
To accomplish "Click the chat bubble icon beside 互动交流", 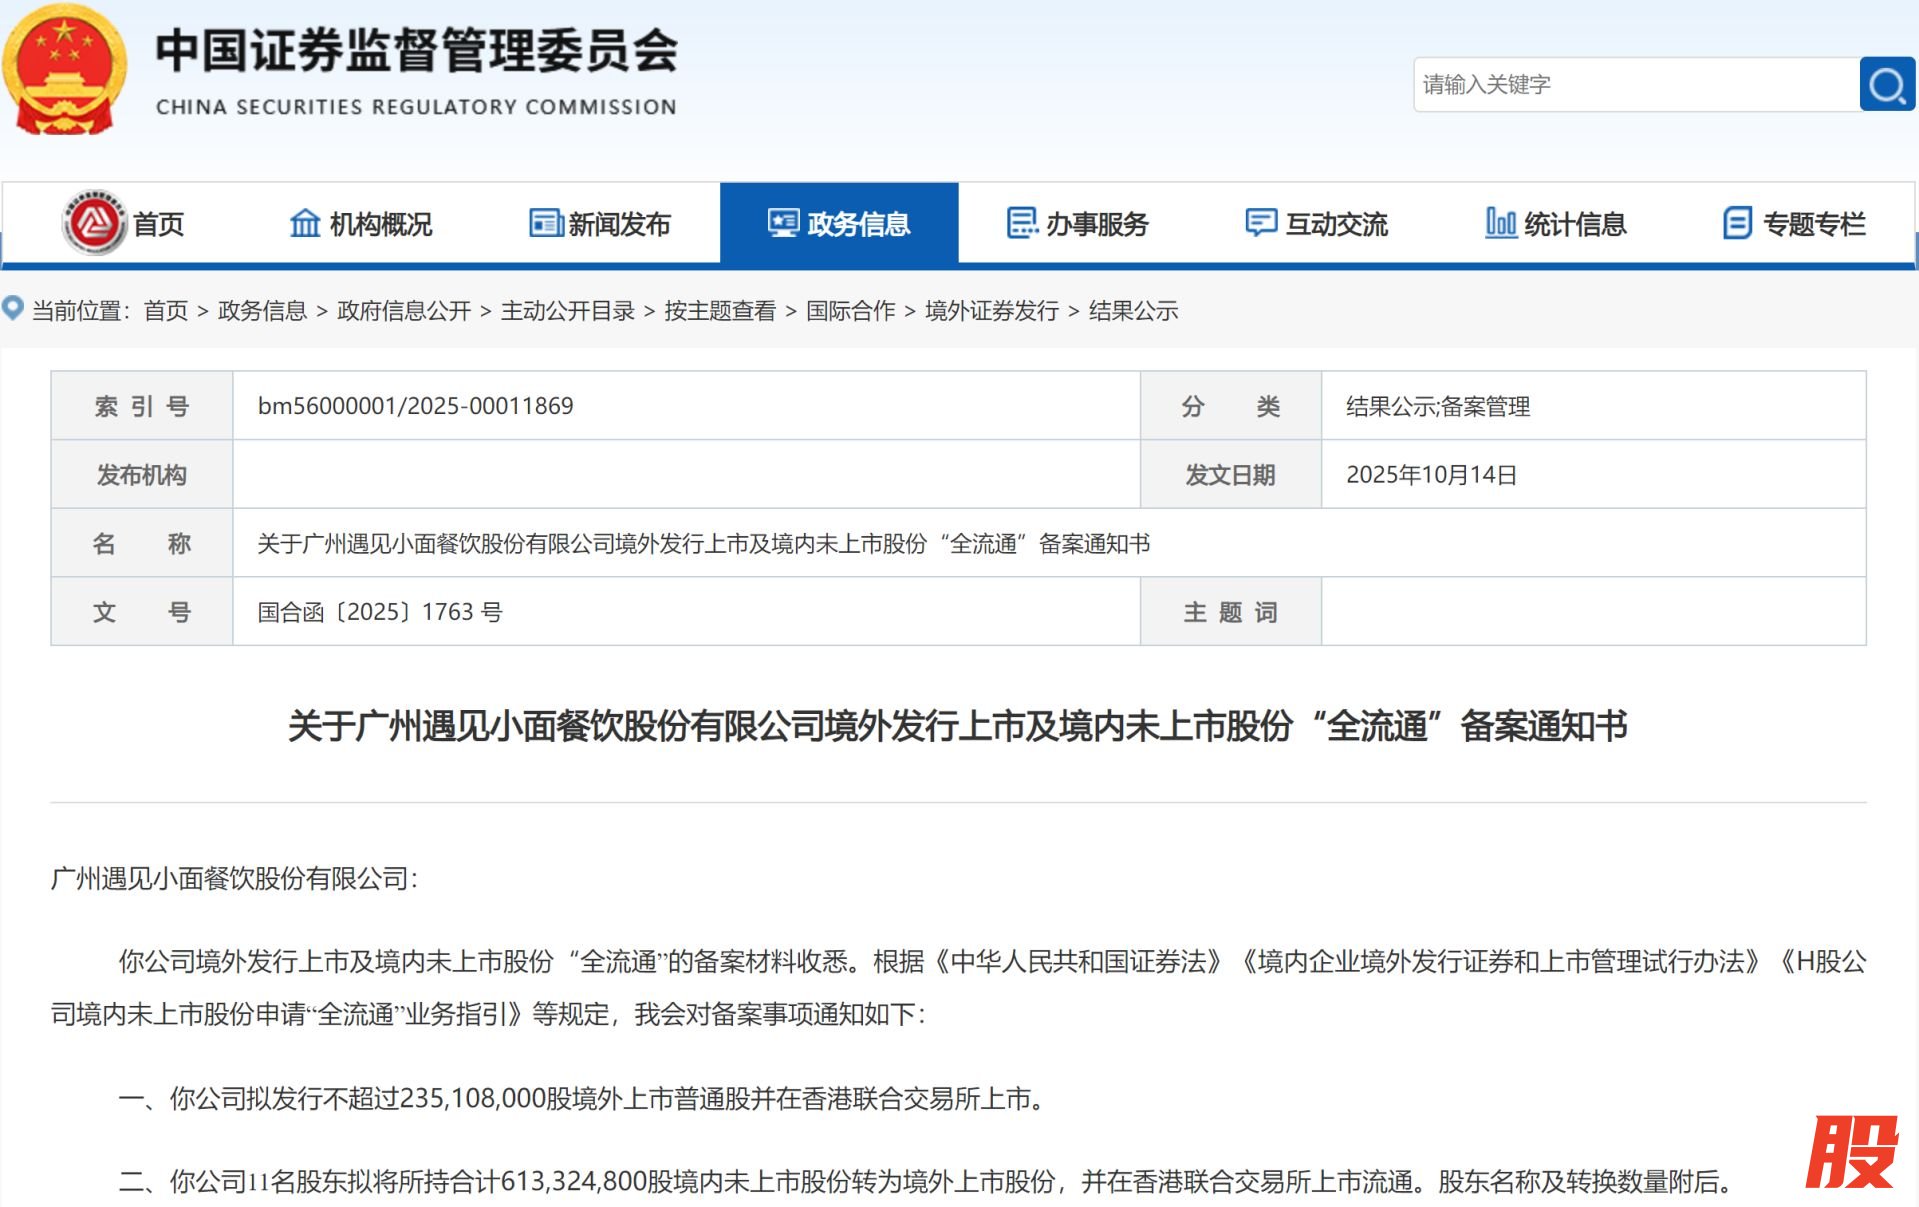I will point(1260,223).
